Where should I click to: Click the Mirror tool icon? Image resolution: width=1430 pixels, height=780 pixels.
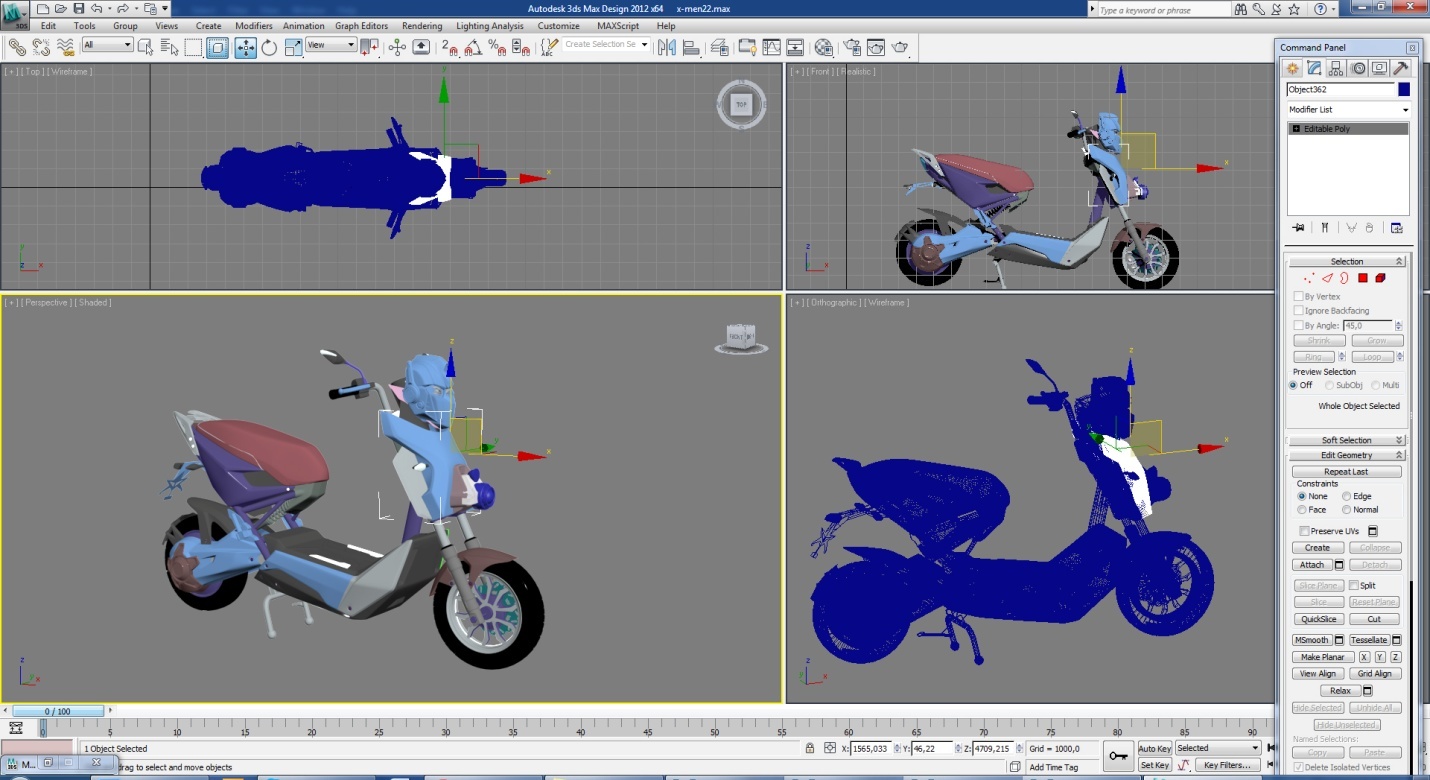pyautogui.click(x=667, y=47)
